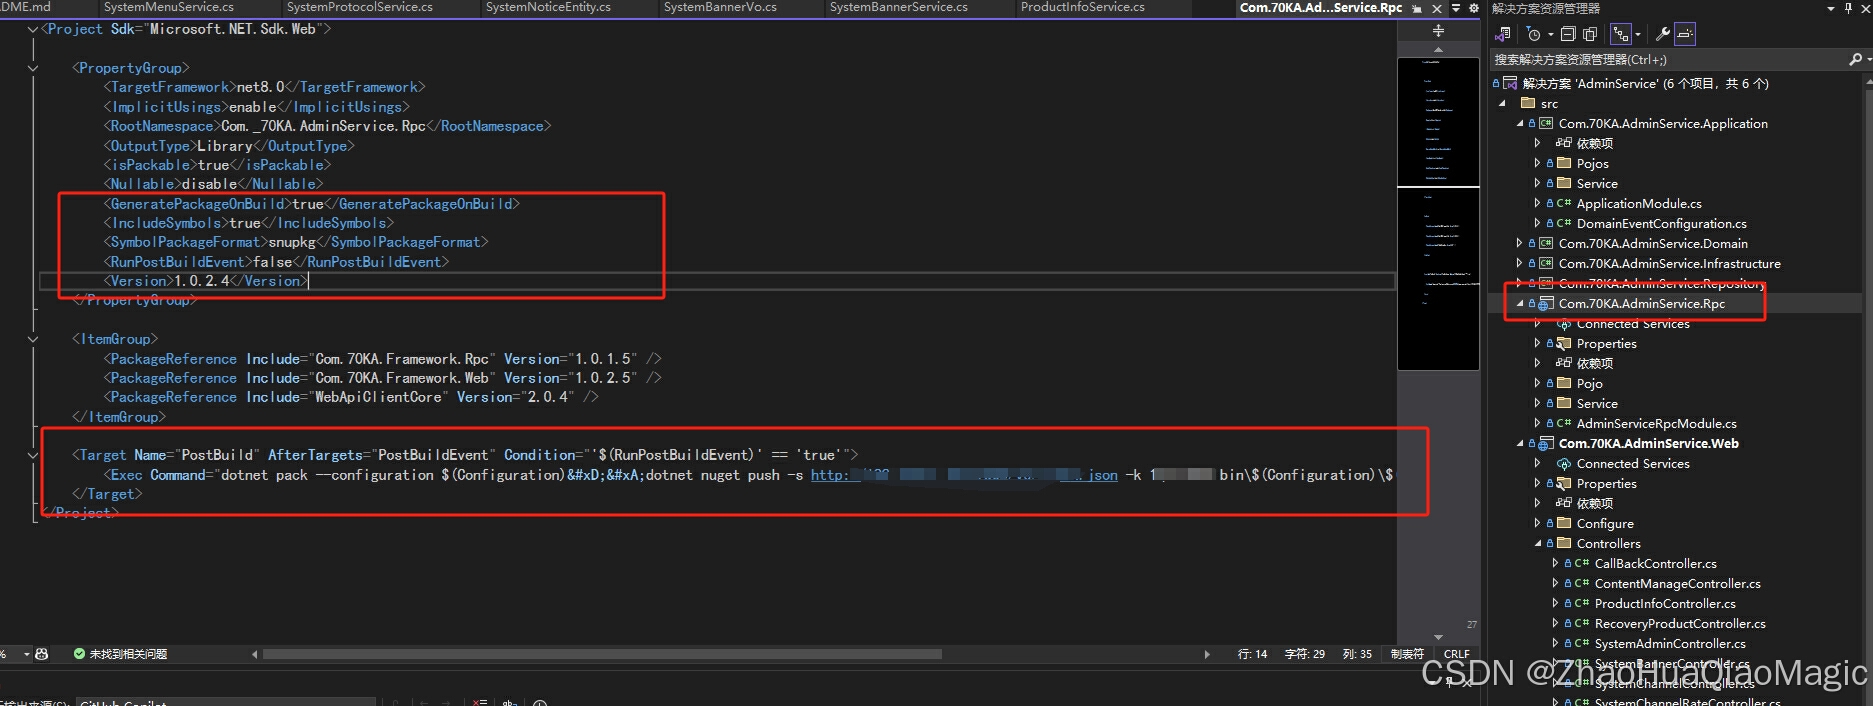Pin the Com.70KA.AdminService.Rpc editor tab
The width and height of the screenshot is (1873, 706).
click(x=1417, y=9)
